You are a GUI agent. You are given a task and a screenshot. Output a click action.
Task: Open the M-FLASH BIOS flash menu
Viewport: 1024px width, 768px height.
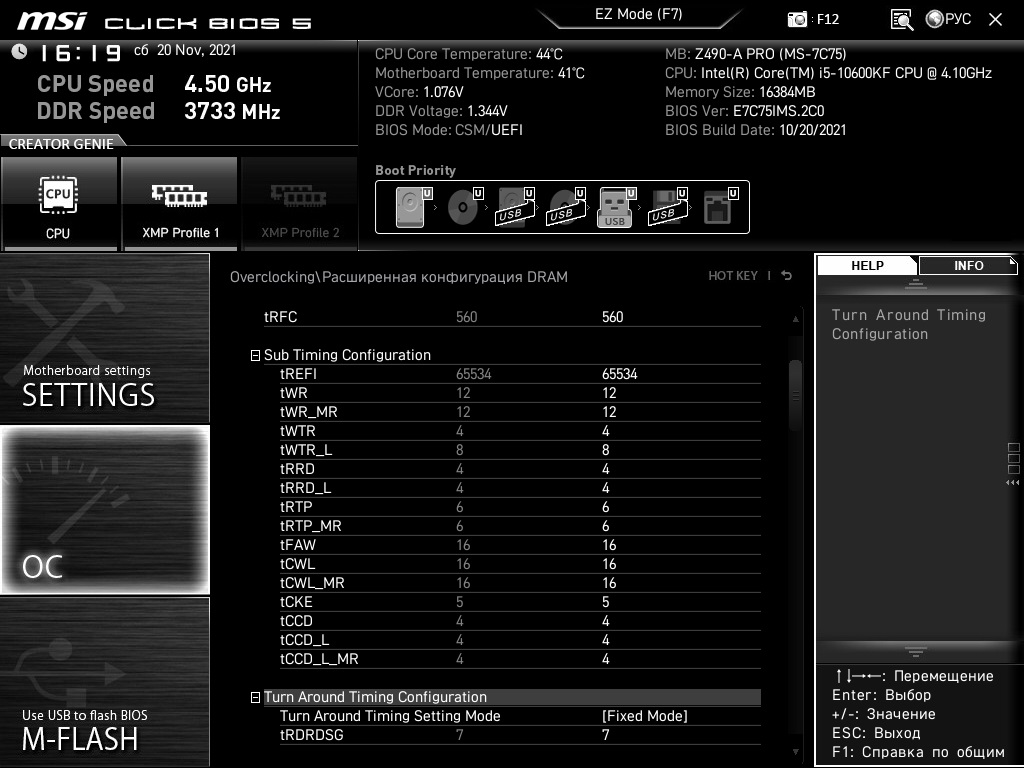[x=104, y=682]
